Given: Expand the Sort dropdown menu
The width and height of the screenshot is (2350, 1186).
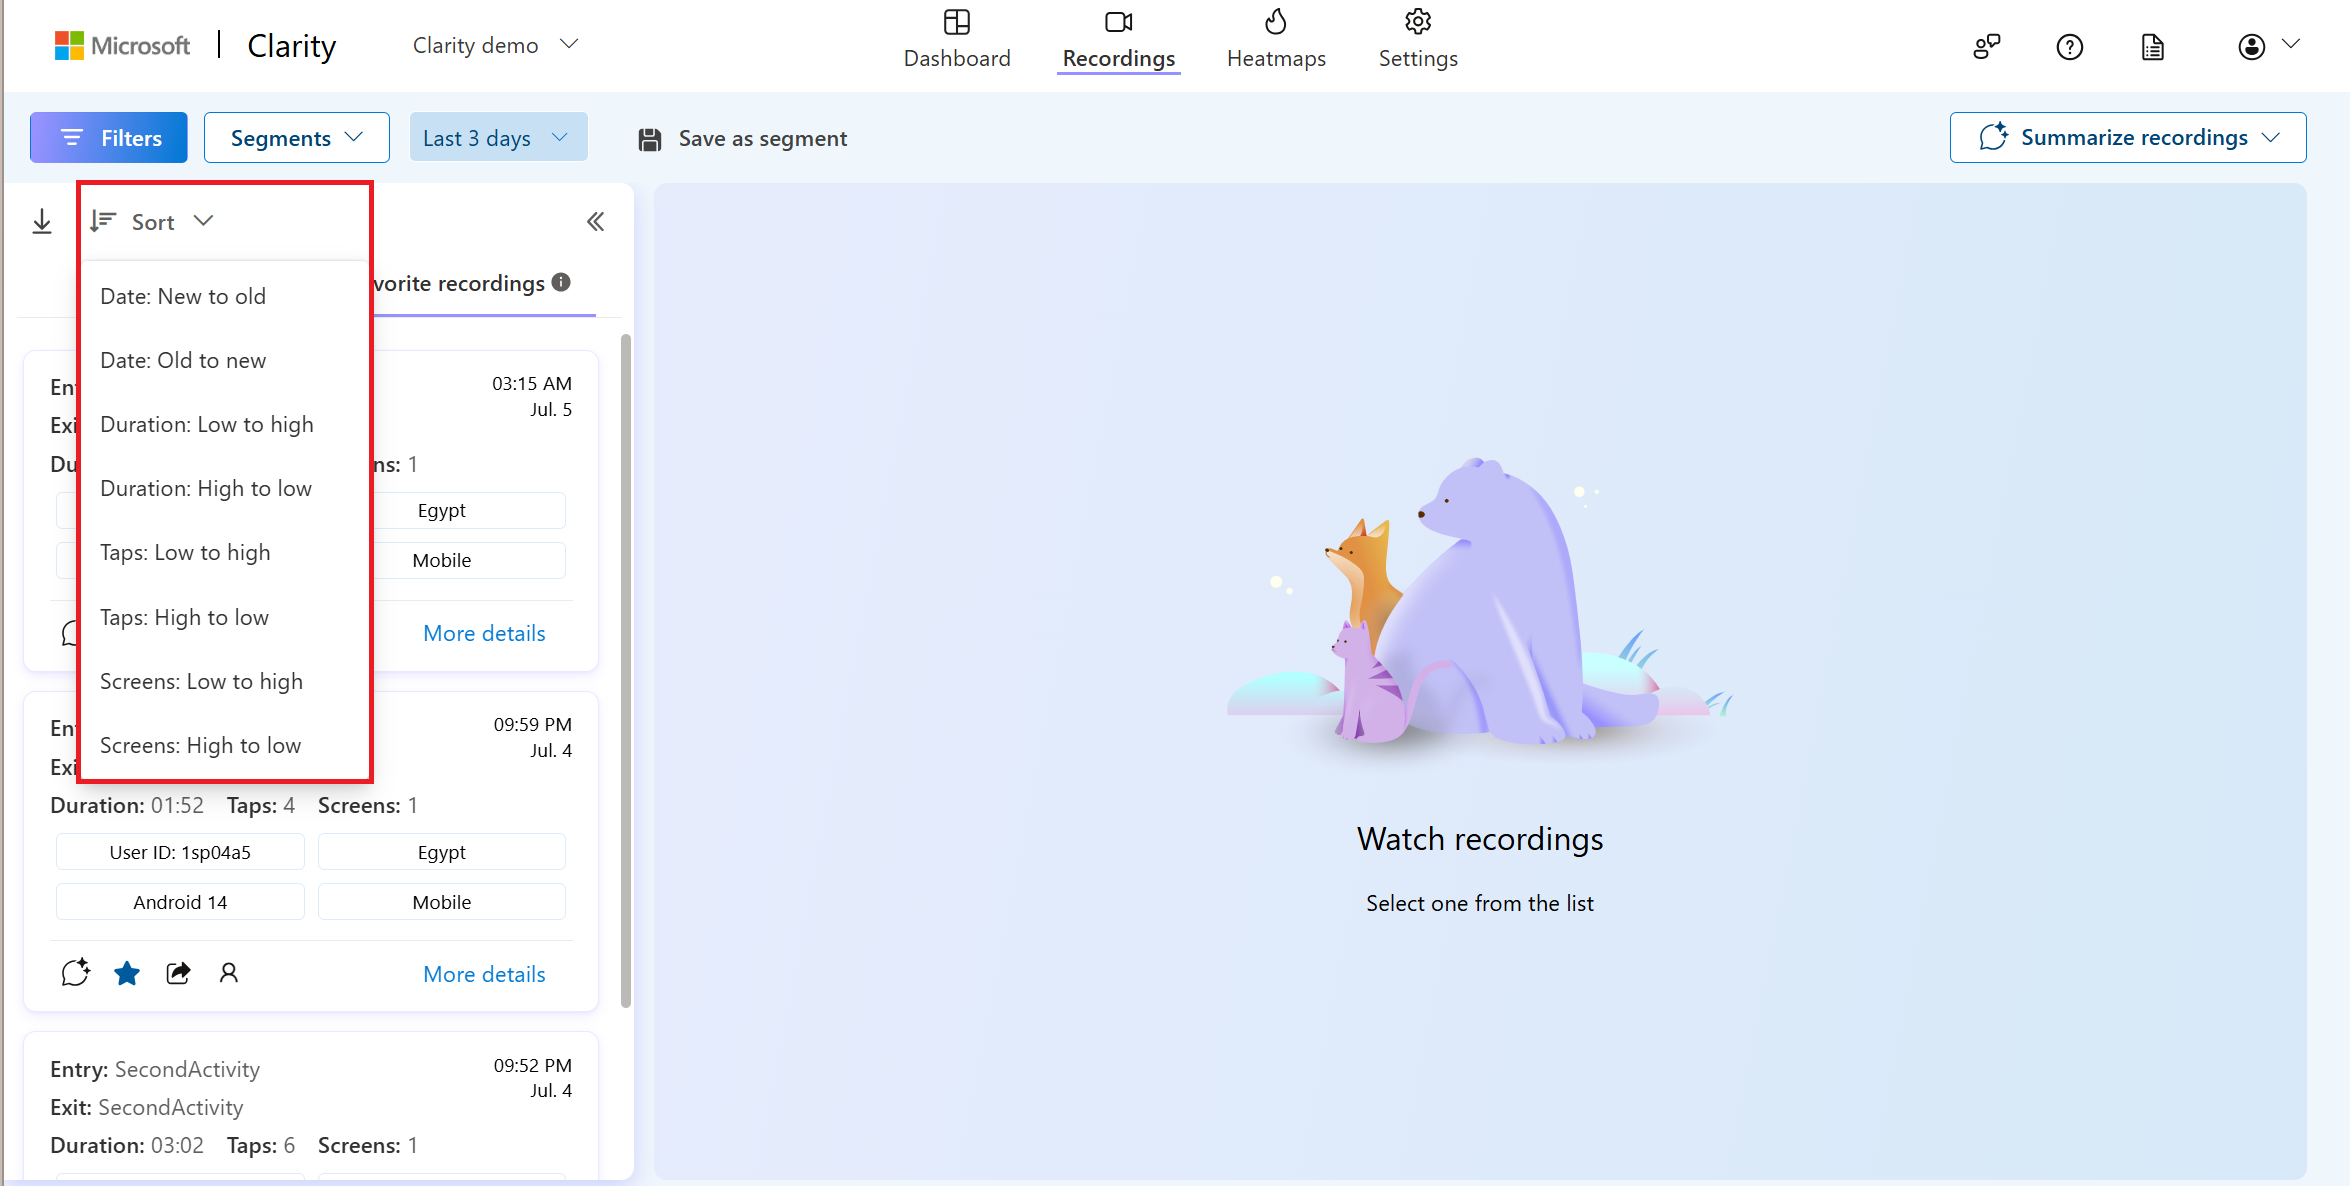Looking at the screenshot, I should click(x=151, y=221).
